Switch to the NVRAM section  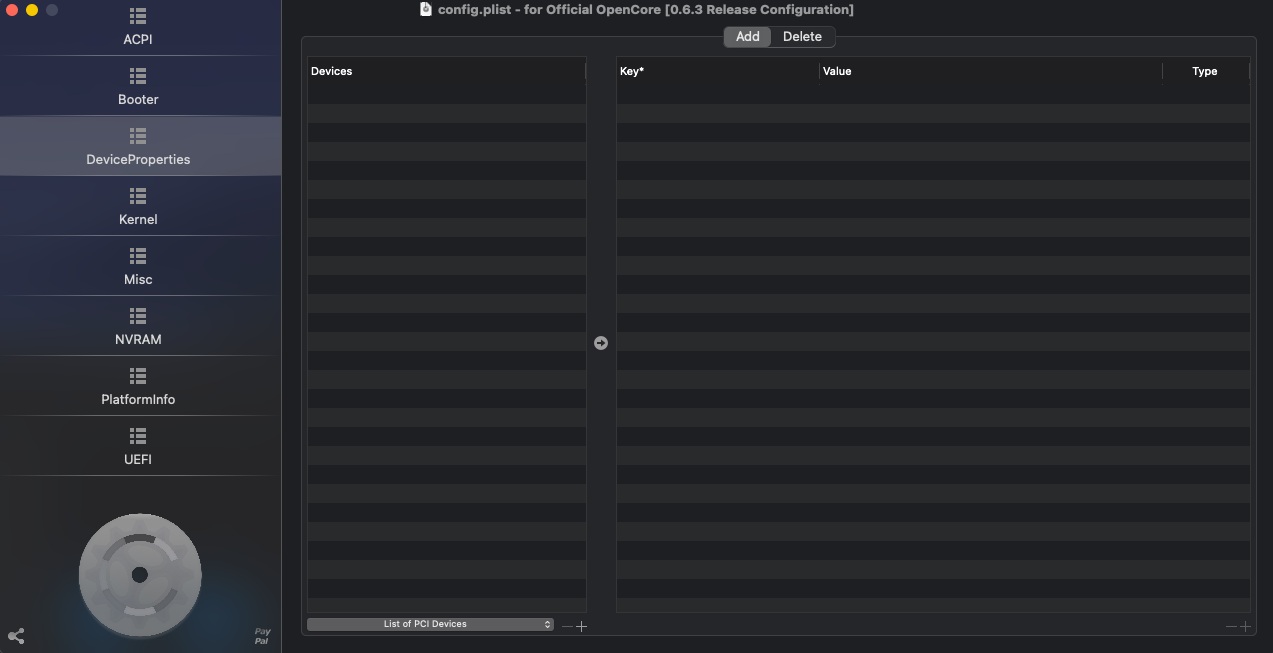point(138,328)
